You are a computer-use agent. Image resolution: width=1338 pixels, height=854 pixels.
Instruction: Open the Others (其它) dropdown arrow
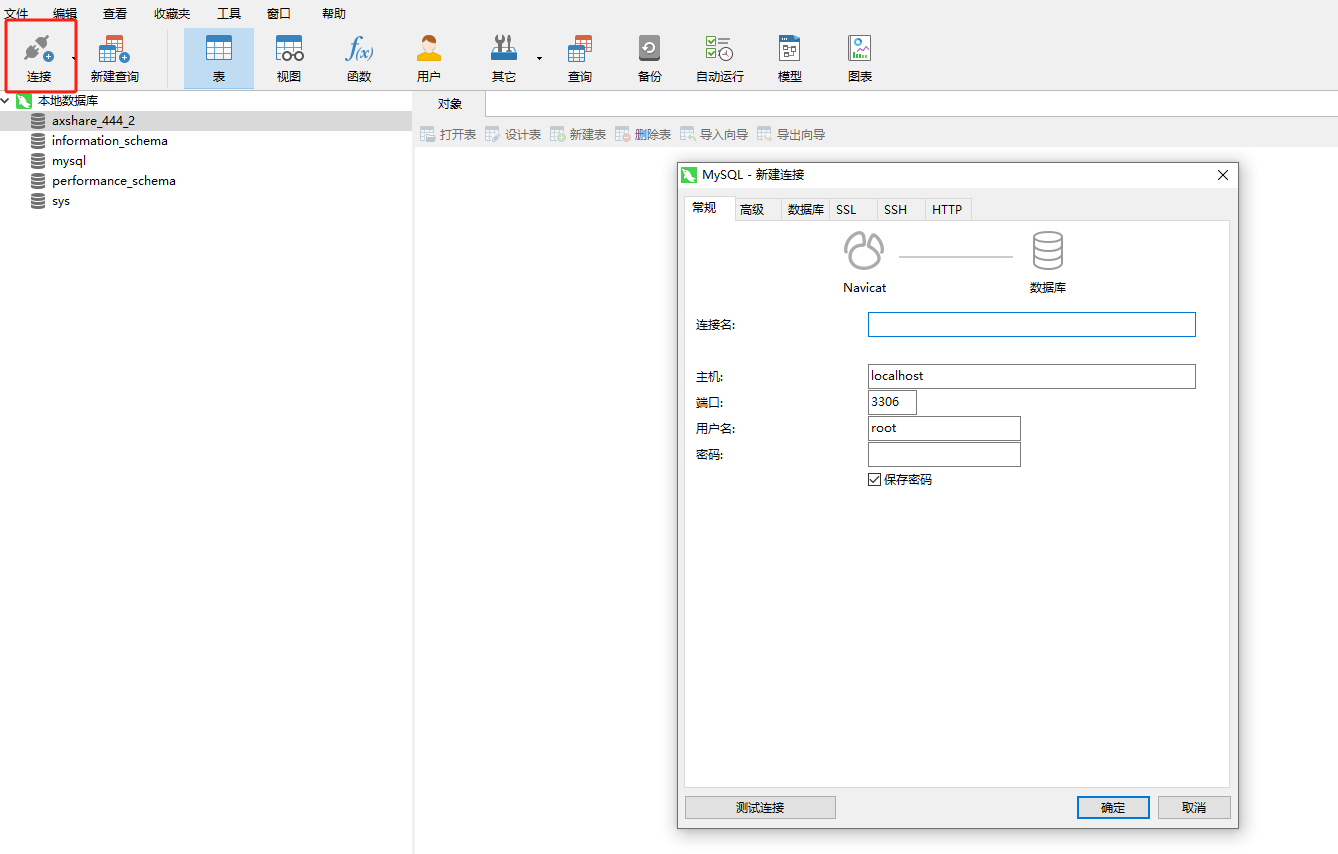539,58
